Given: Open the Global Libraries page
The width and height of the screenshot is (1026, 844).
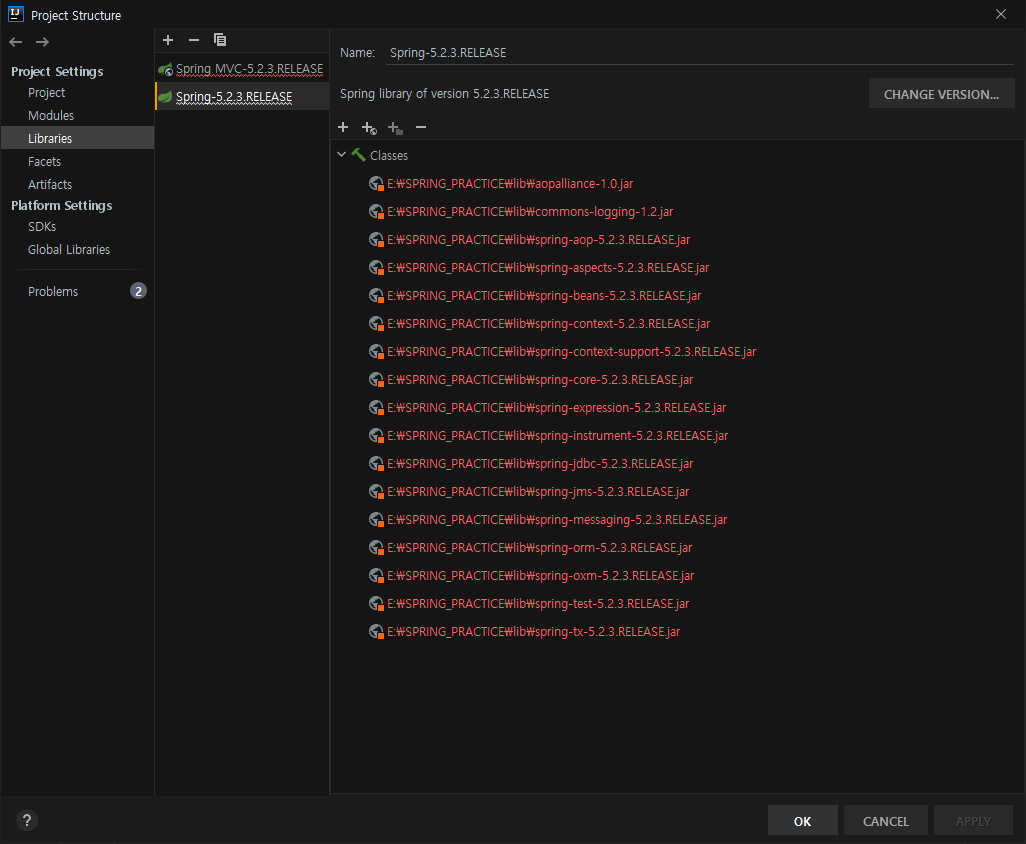Looking at the screenshot, I should 69,250.
